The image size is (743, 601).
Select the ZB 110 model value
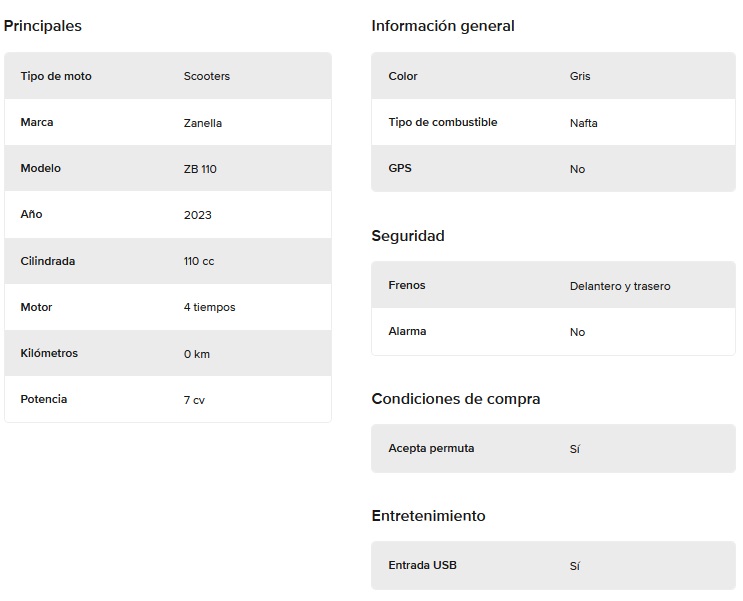coord(200,169)
